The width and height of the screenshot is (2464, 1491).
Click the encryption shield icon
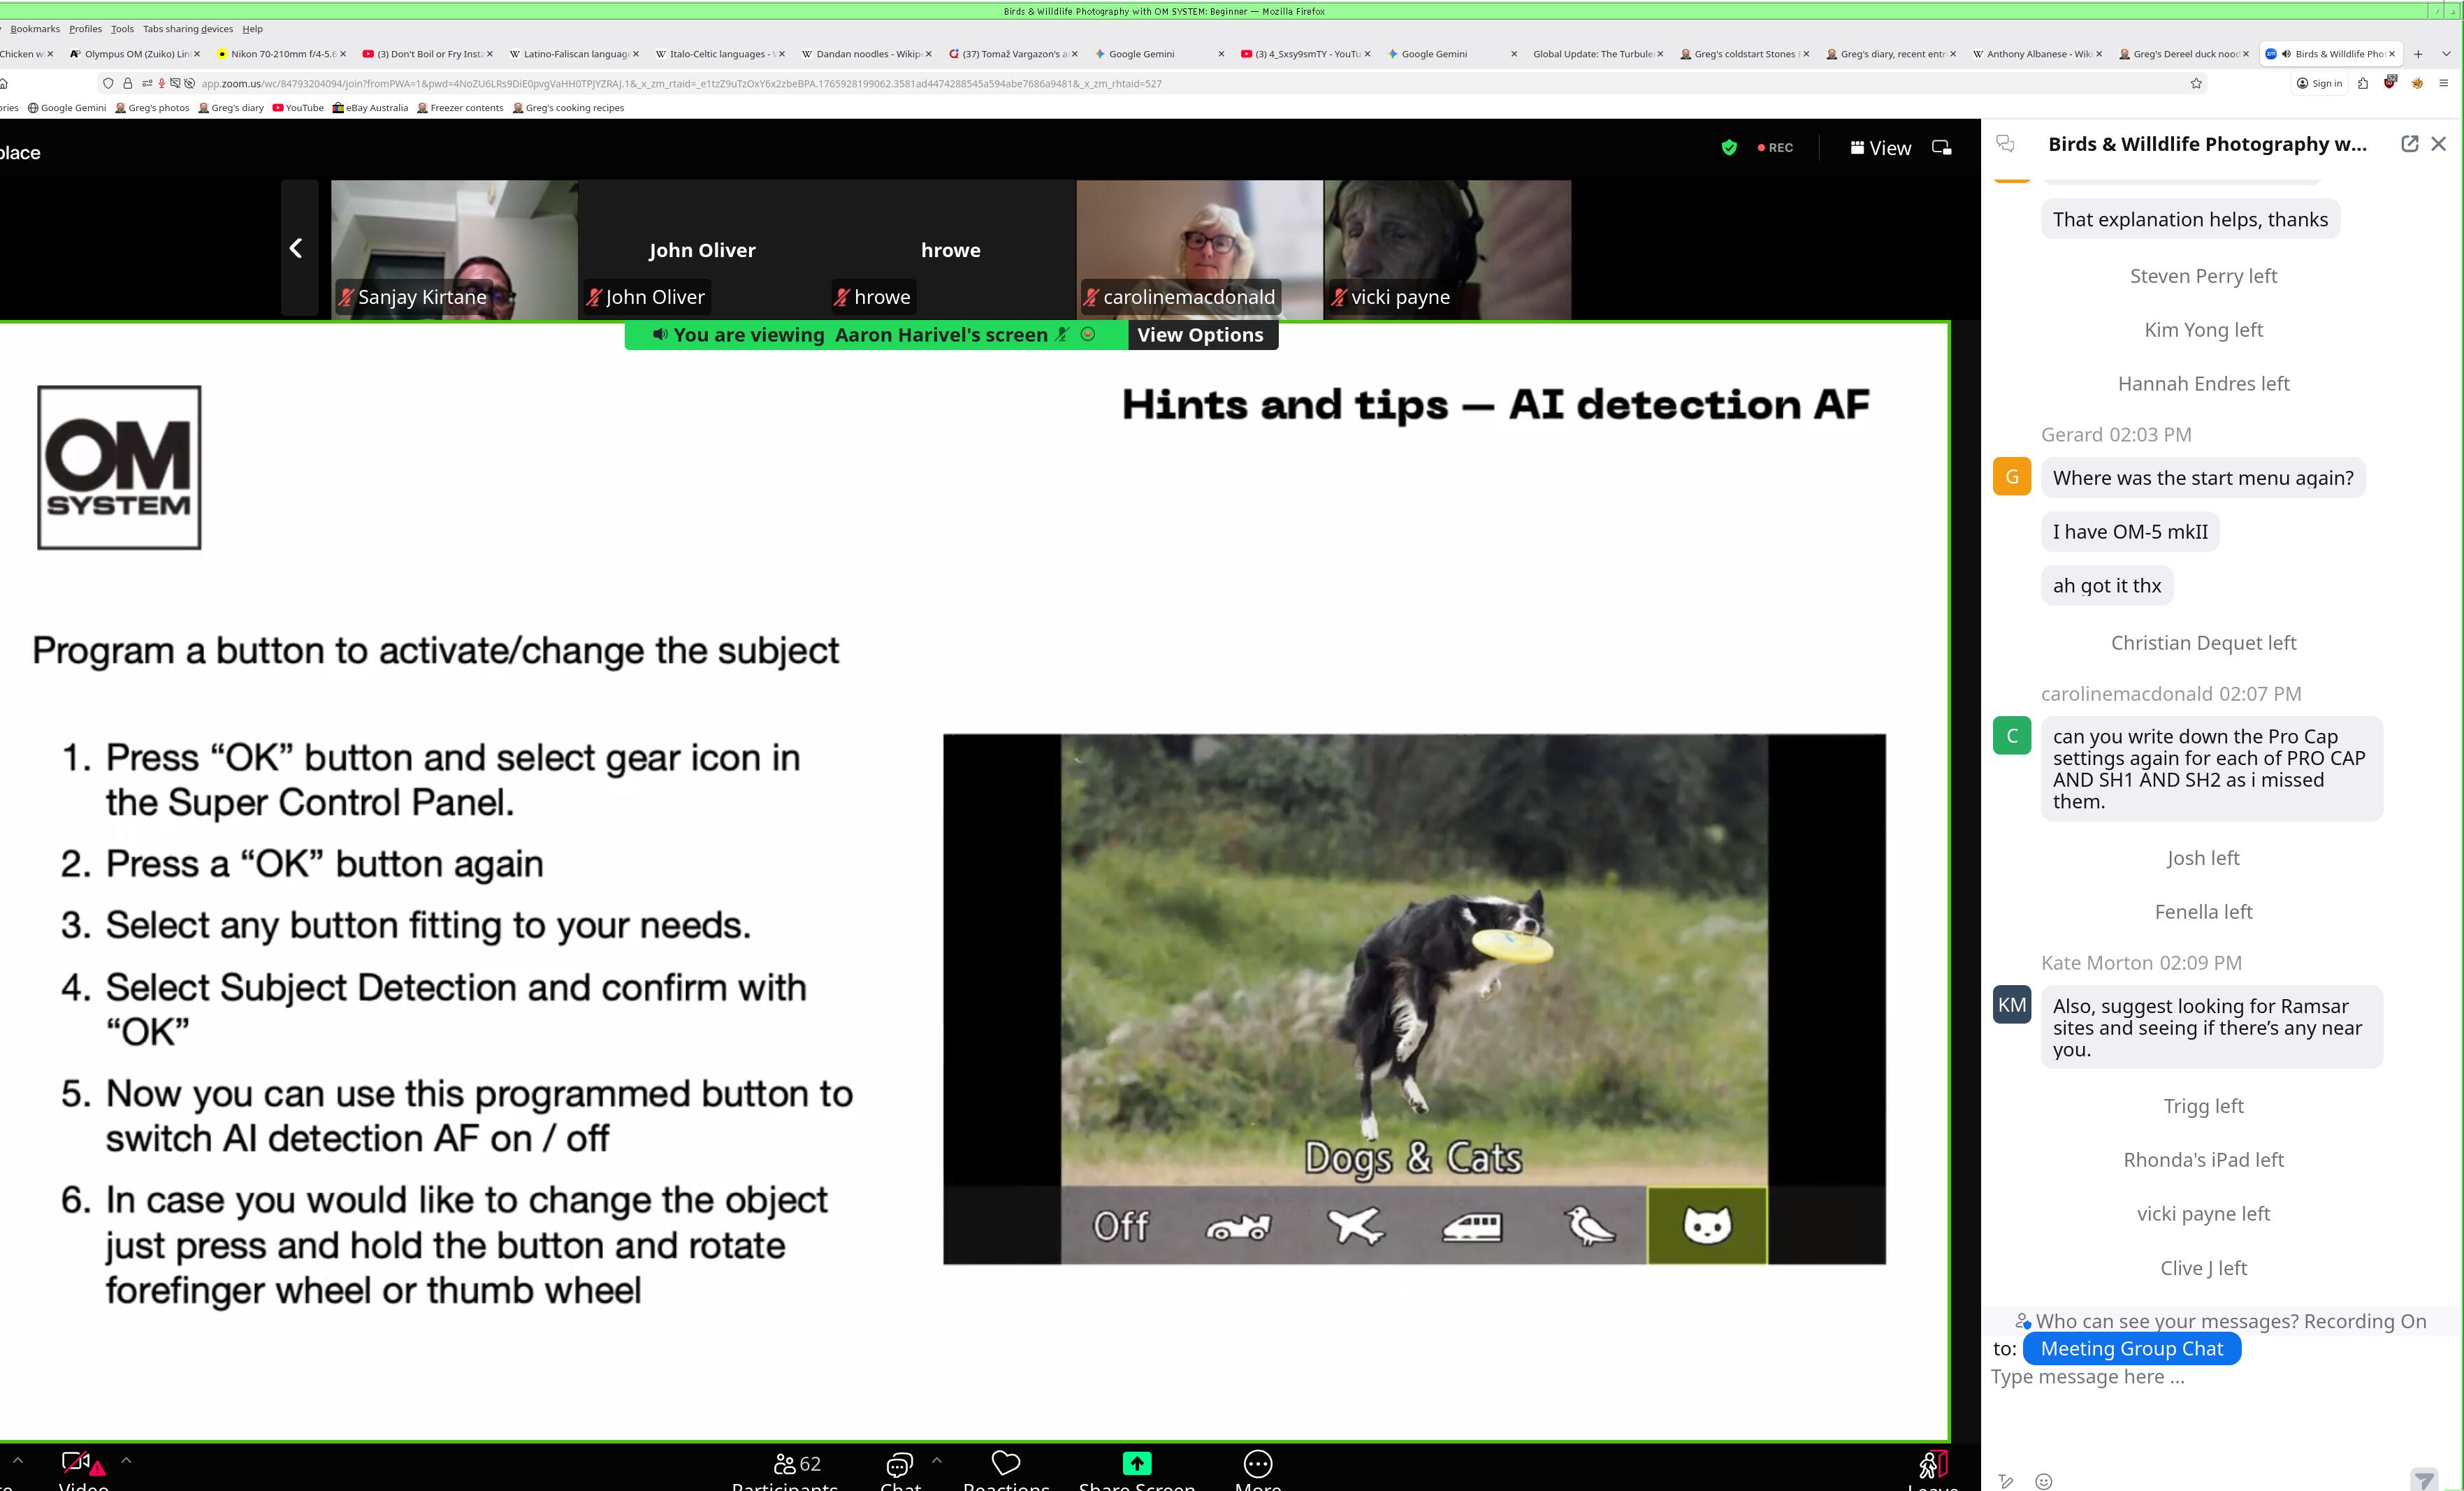(1729, 148)
